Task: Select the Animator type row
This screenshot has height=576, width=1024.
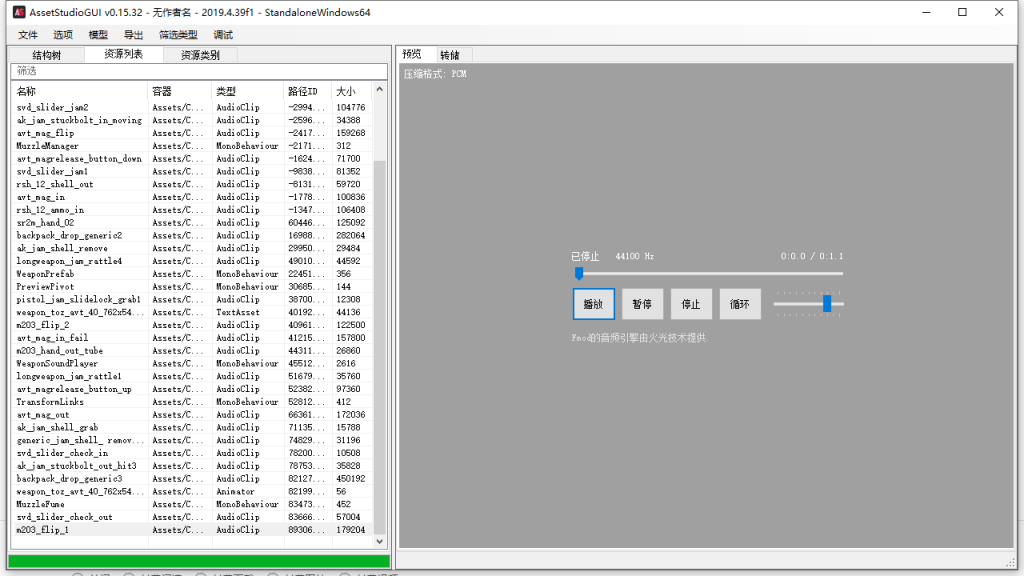Action: [x=192, y=491]
